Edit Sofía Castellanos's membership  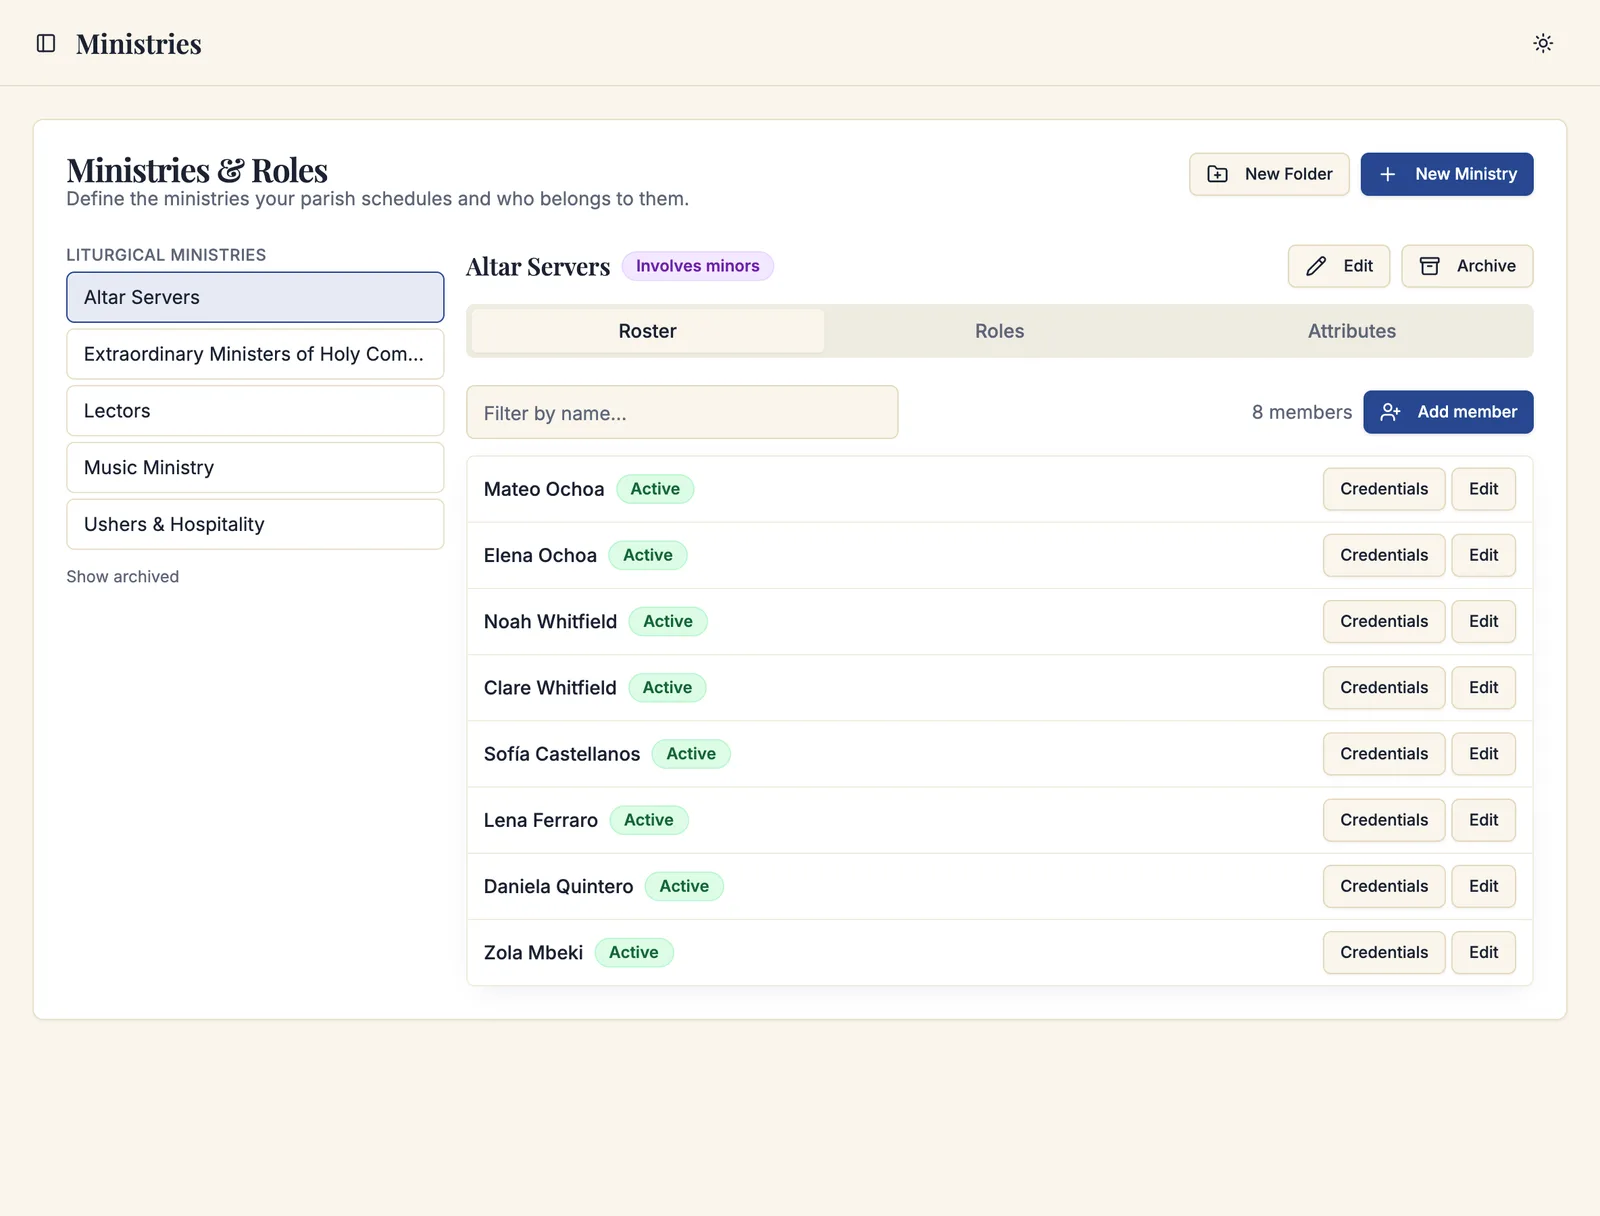point(1483,754)
